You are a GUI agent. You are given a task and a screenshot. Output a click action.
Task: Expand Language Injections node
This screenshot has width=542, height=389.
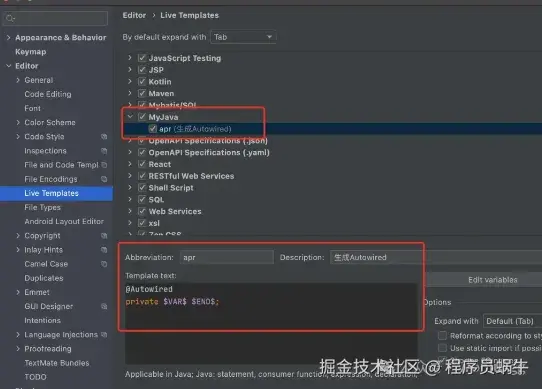[x=18, y=335]
